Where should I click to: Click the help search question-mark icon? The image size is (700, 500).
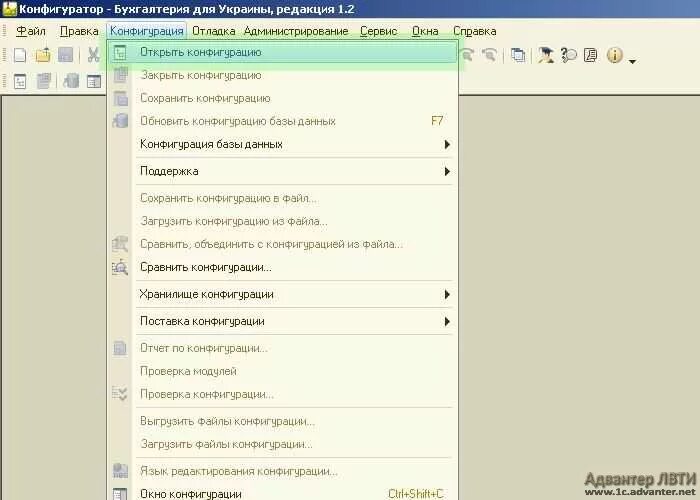click(568, 55)
